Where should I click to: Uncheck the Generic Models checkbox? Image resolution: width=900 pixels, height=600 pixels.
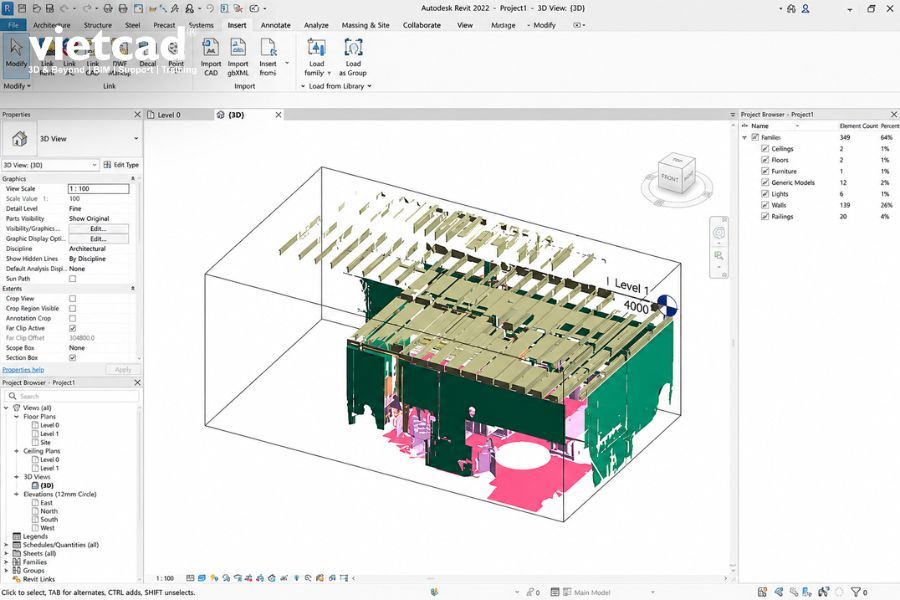point(765,183)
